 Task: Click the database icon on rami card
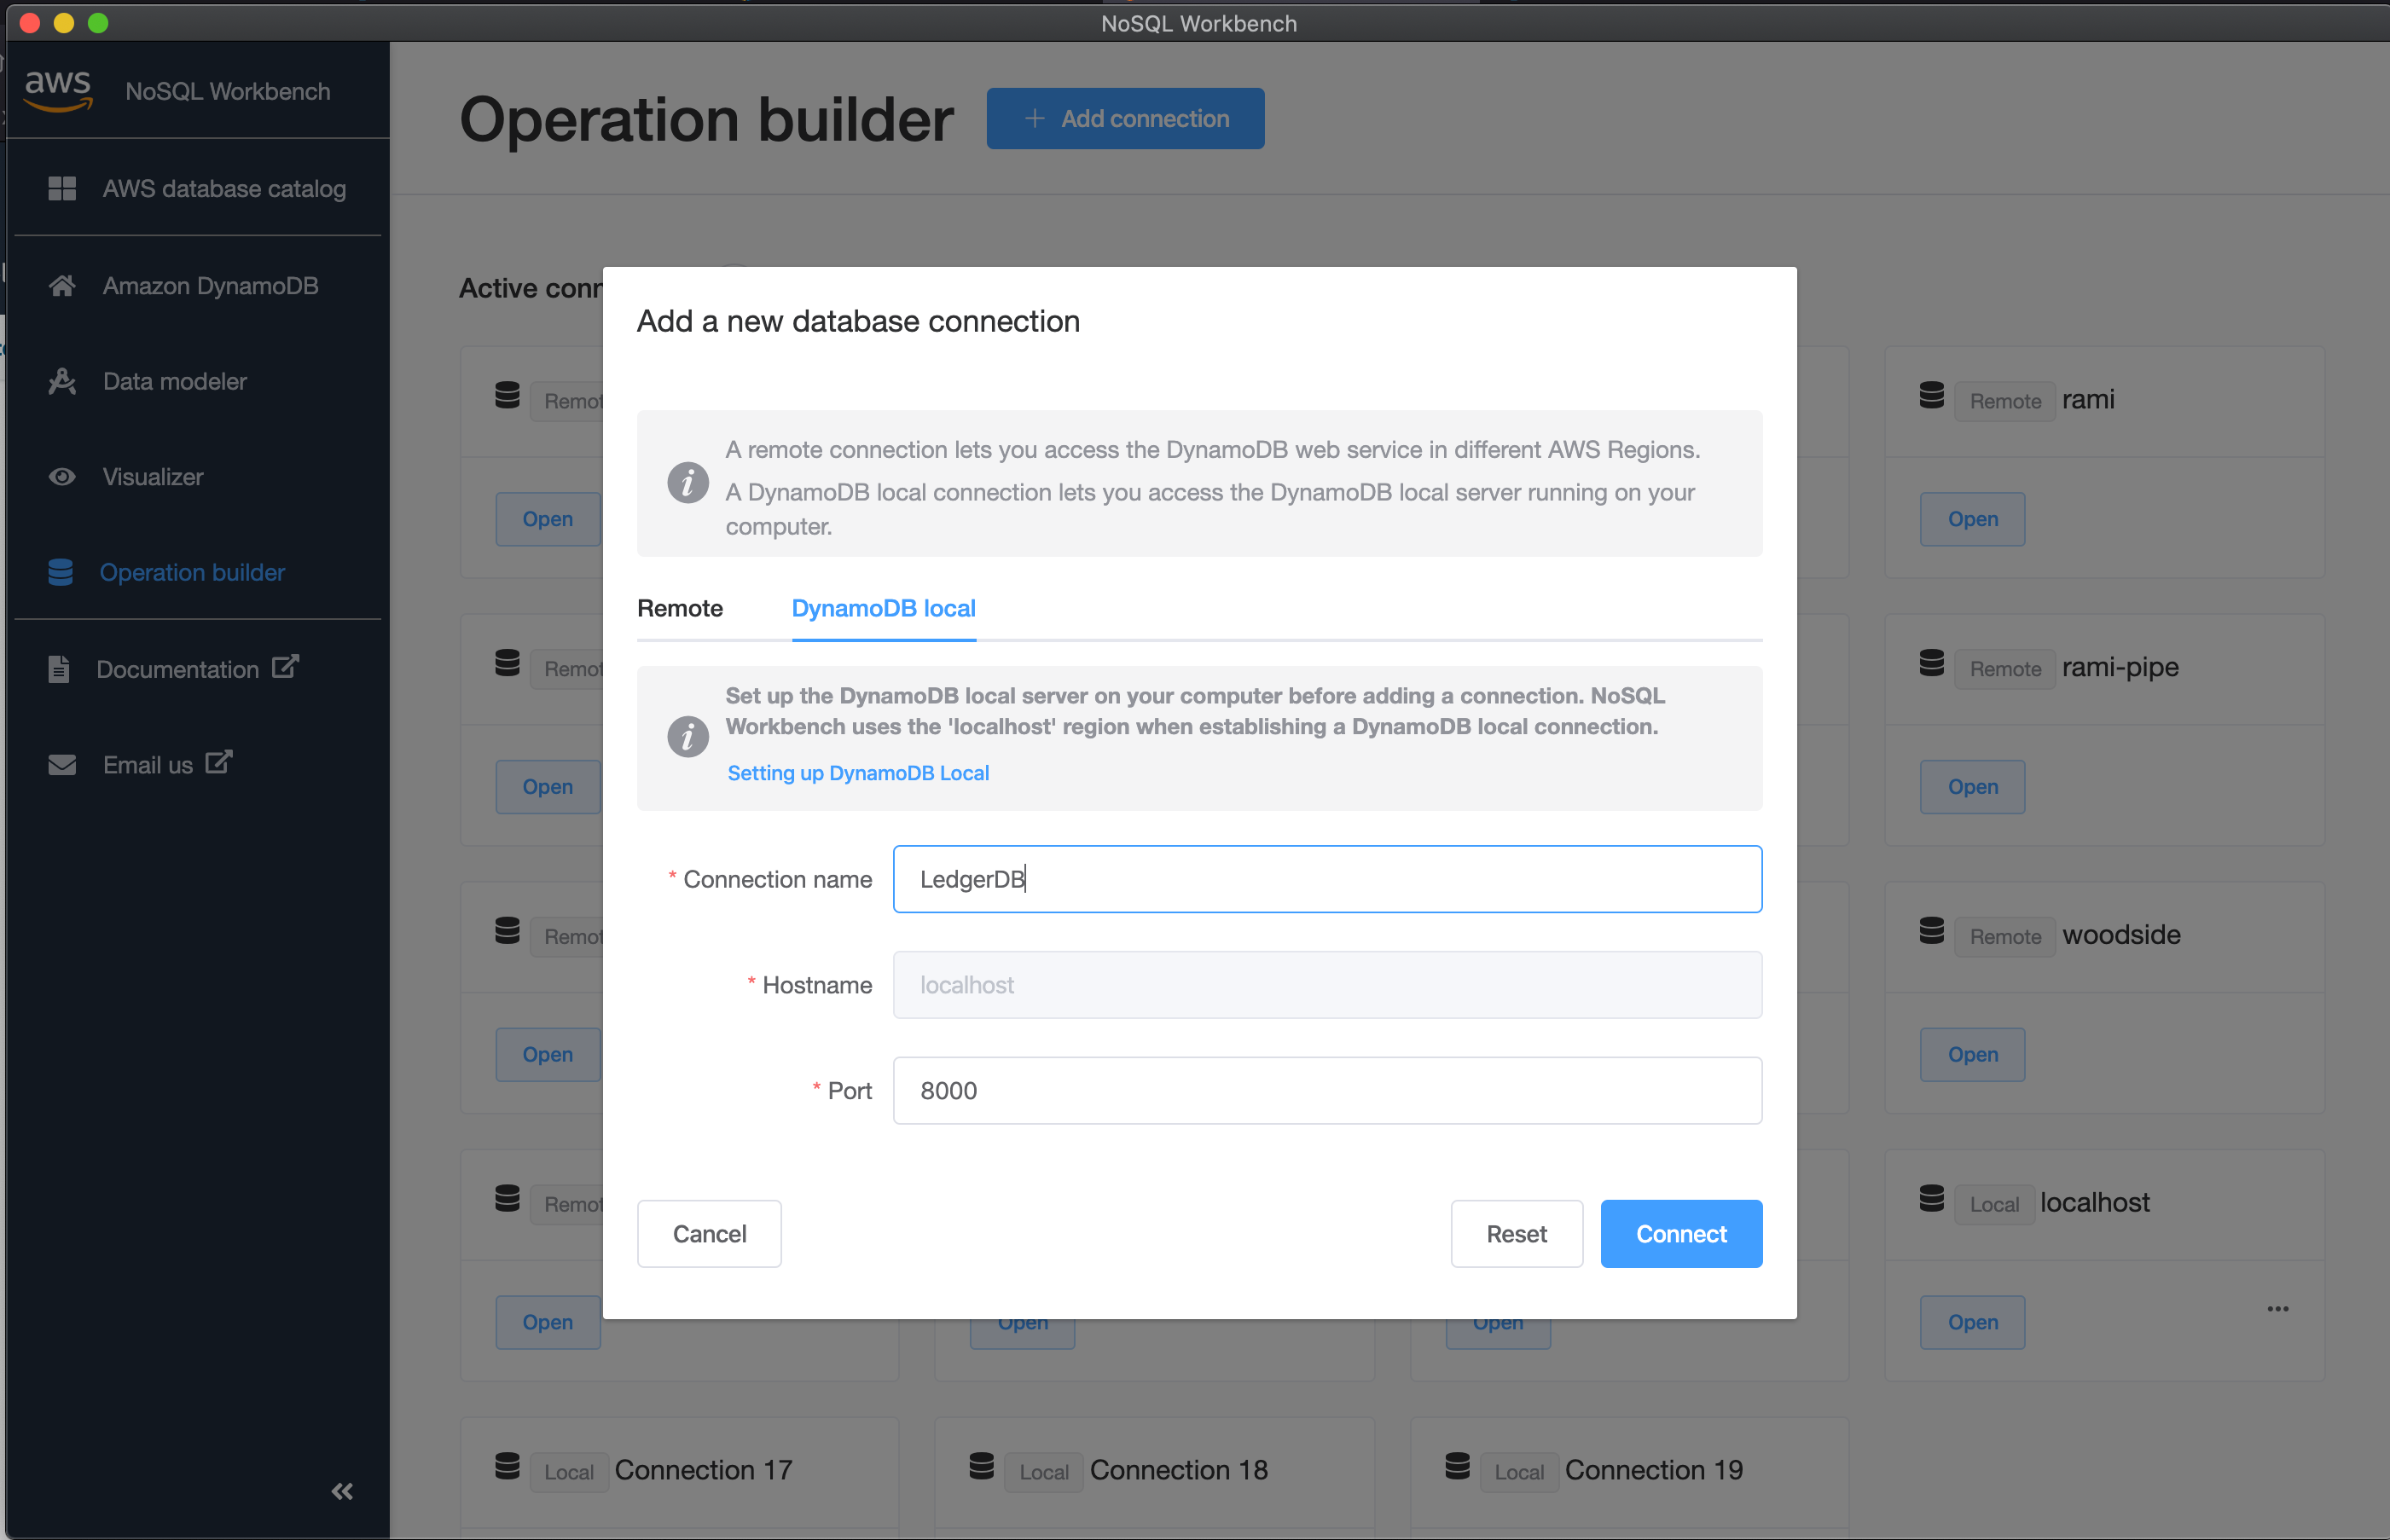point(1932,395)
